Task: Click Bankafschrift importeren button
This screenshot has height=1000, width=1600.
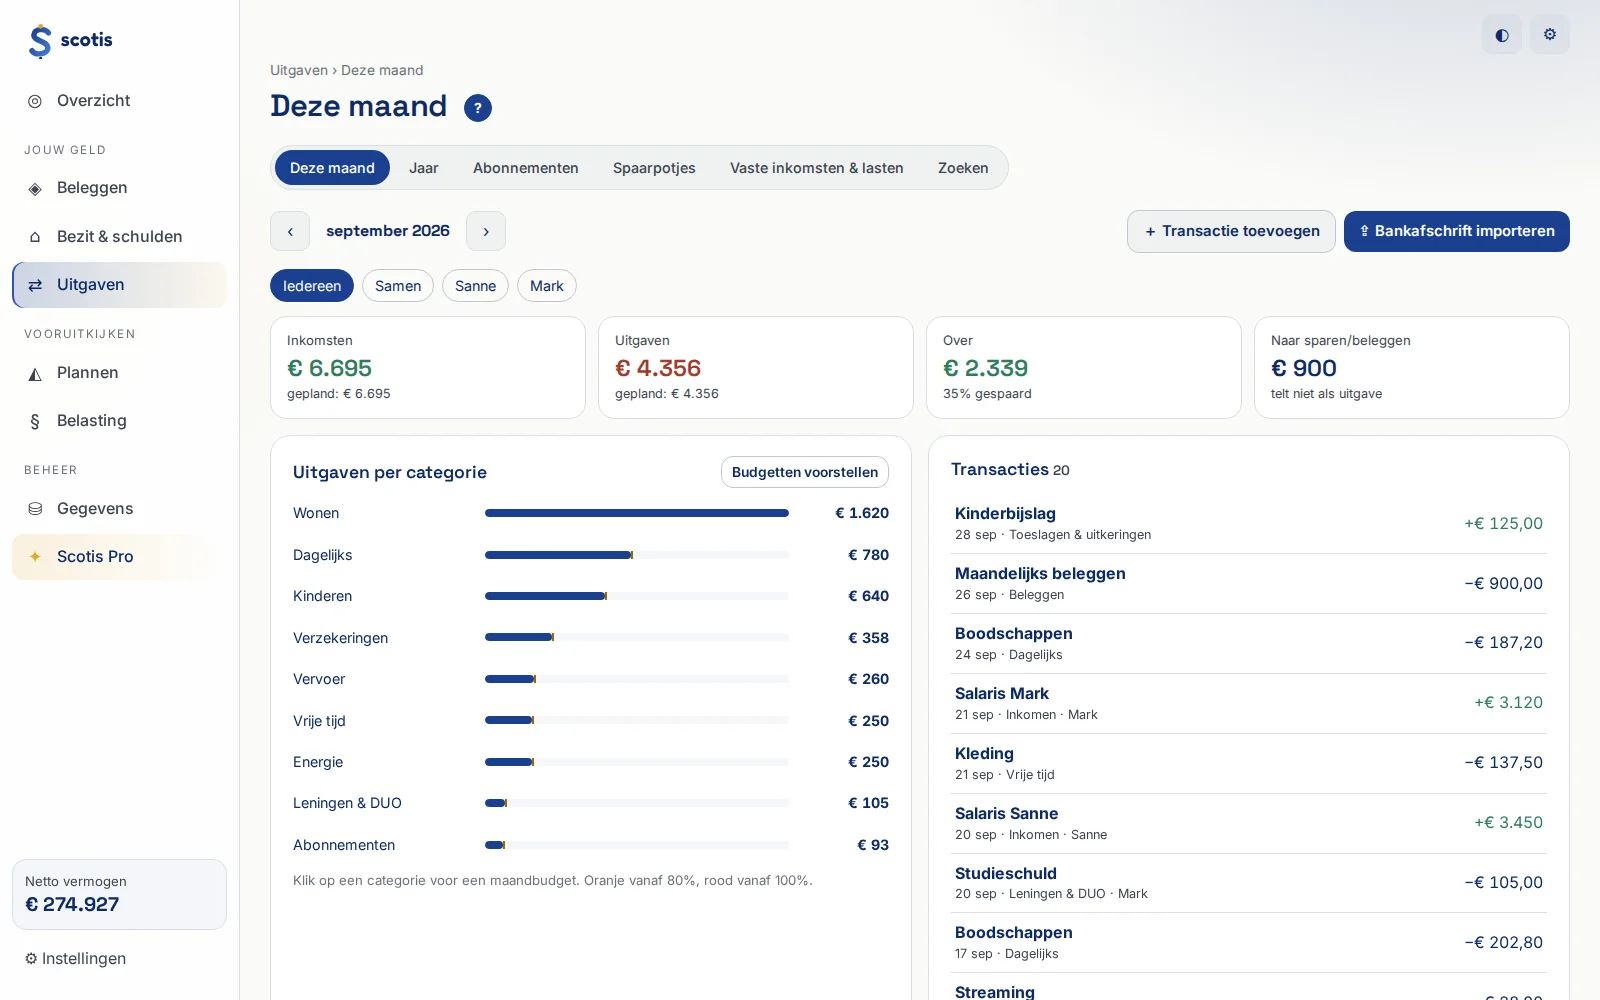Action: click(1457, 231)
